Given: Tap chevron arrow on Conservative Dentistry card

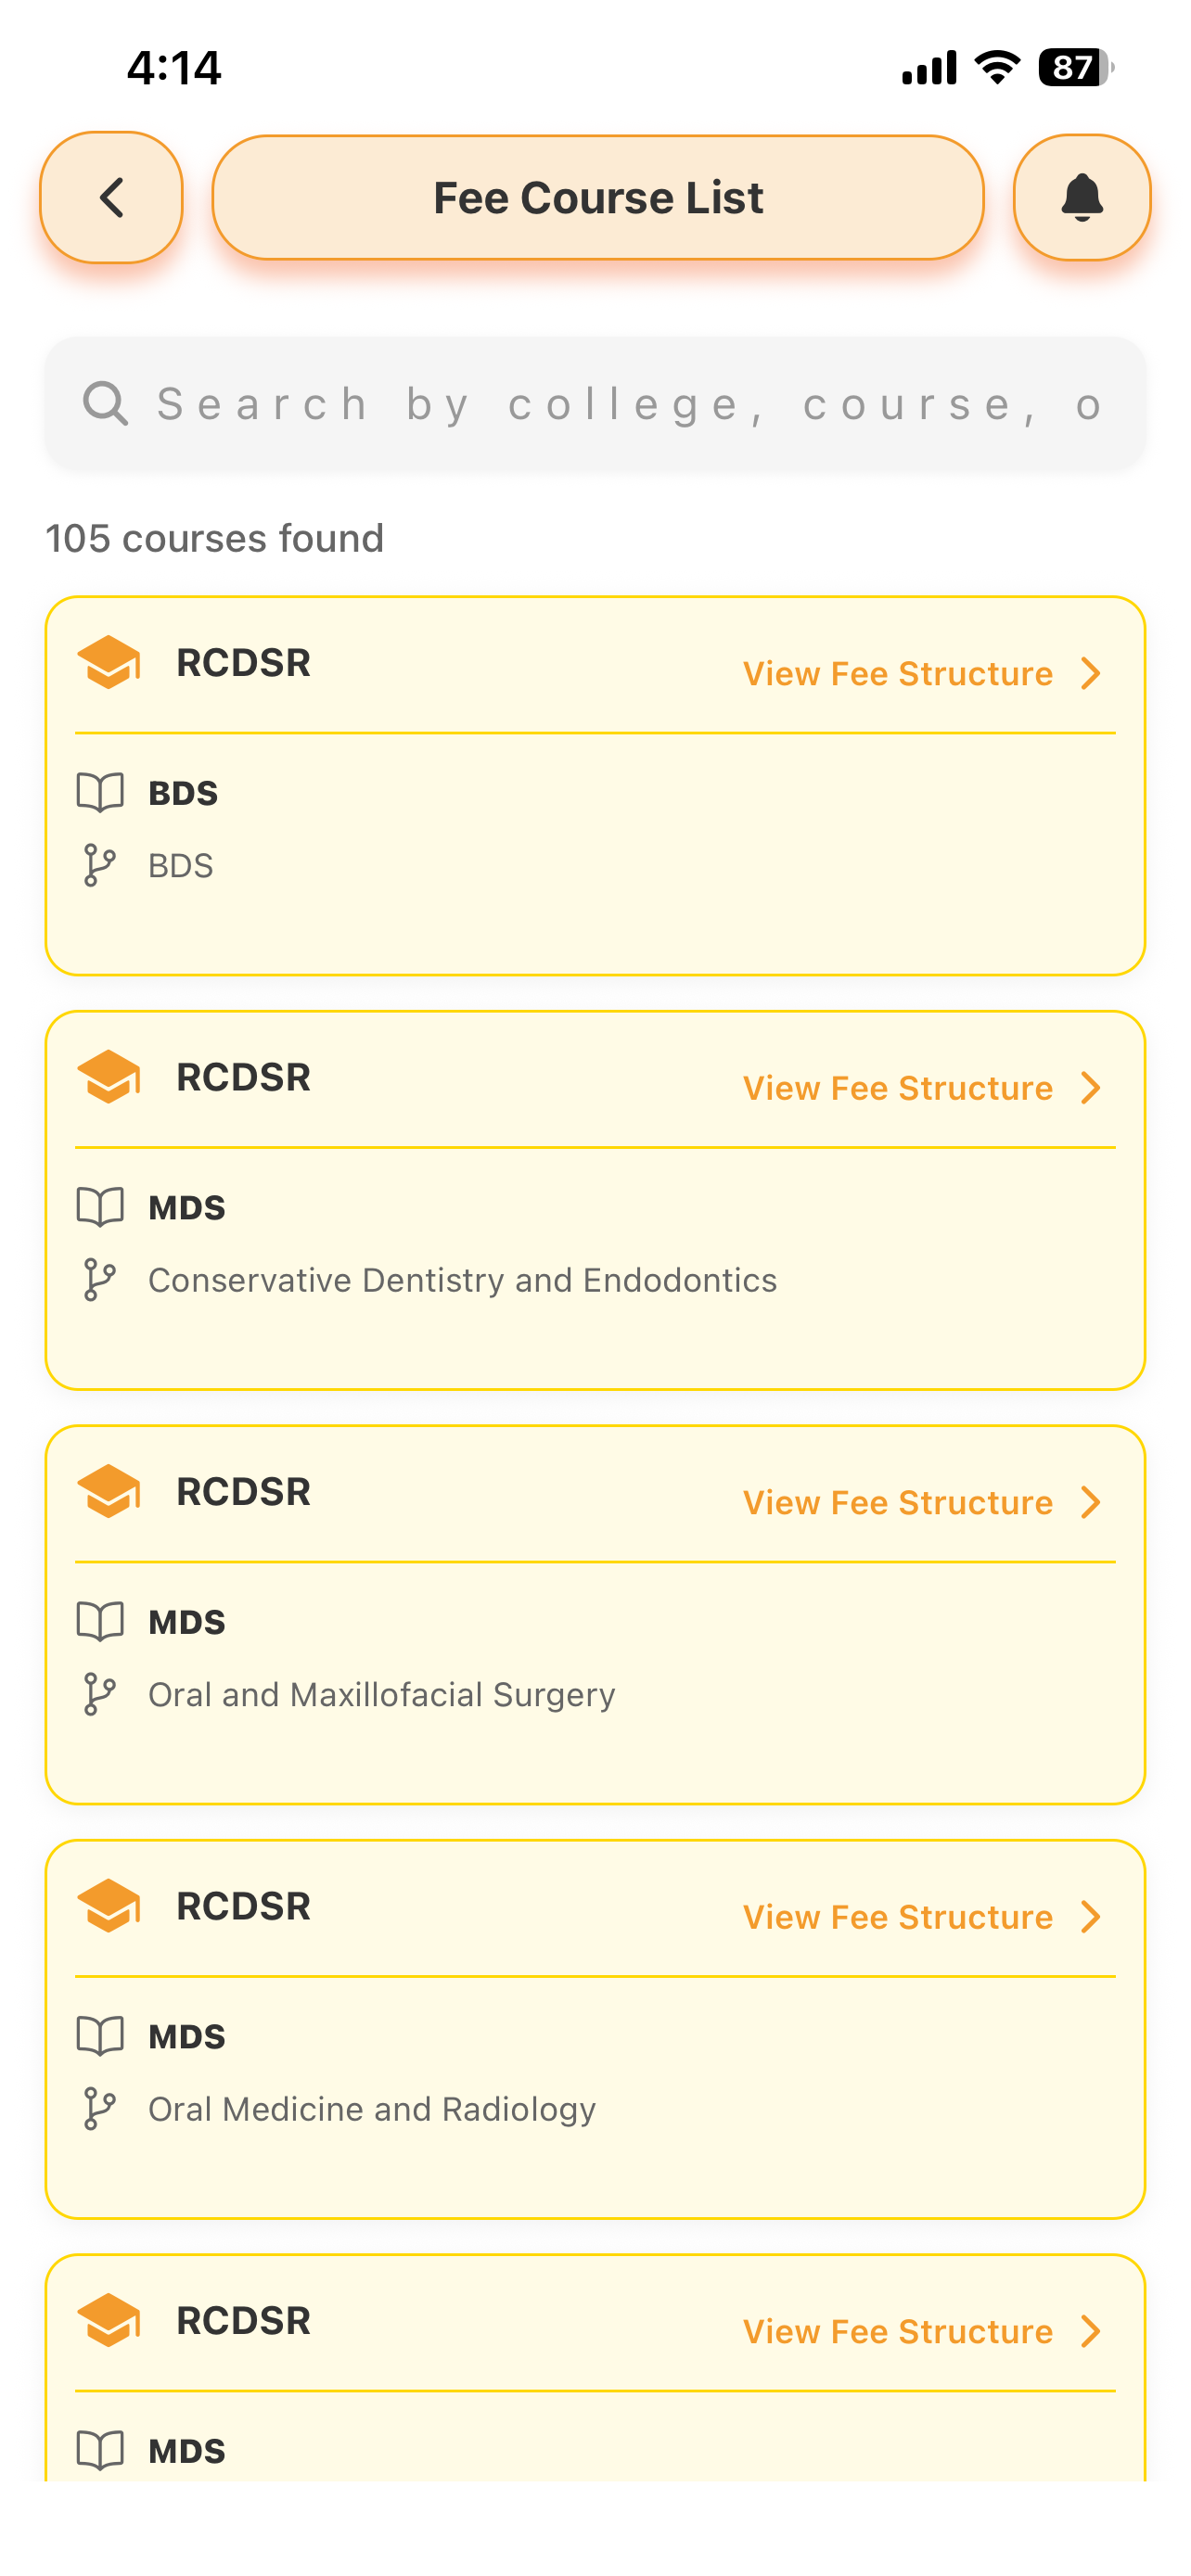Looking at the screenshot, I should [1091, 1088].
